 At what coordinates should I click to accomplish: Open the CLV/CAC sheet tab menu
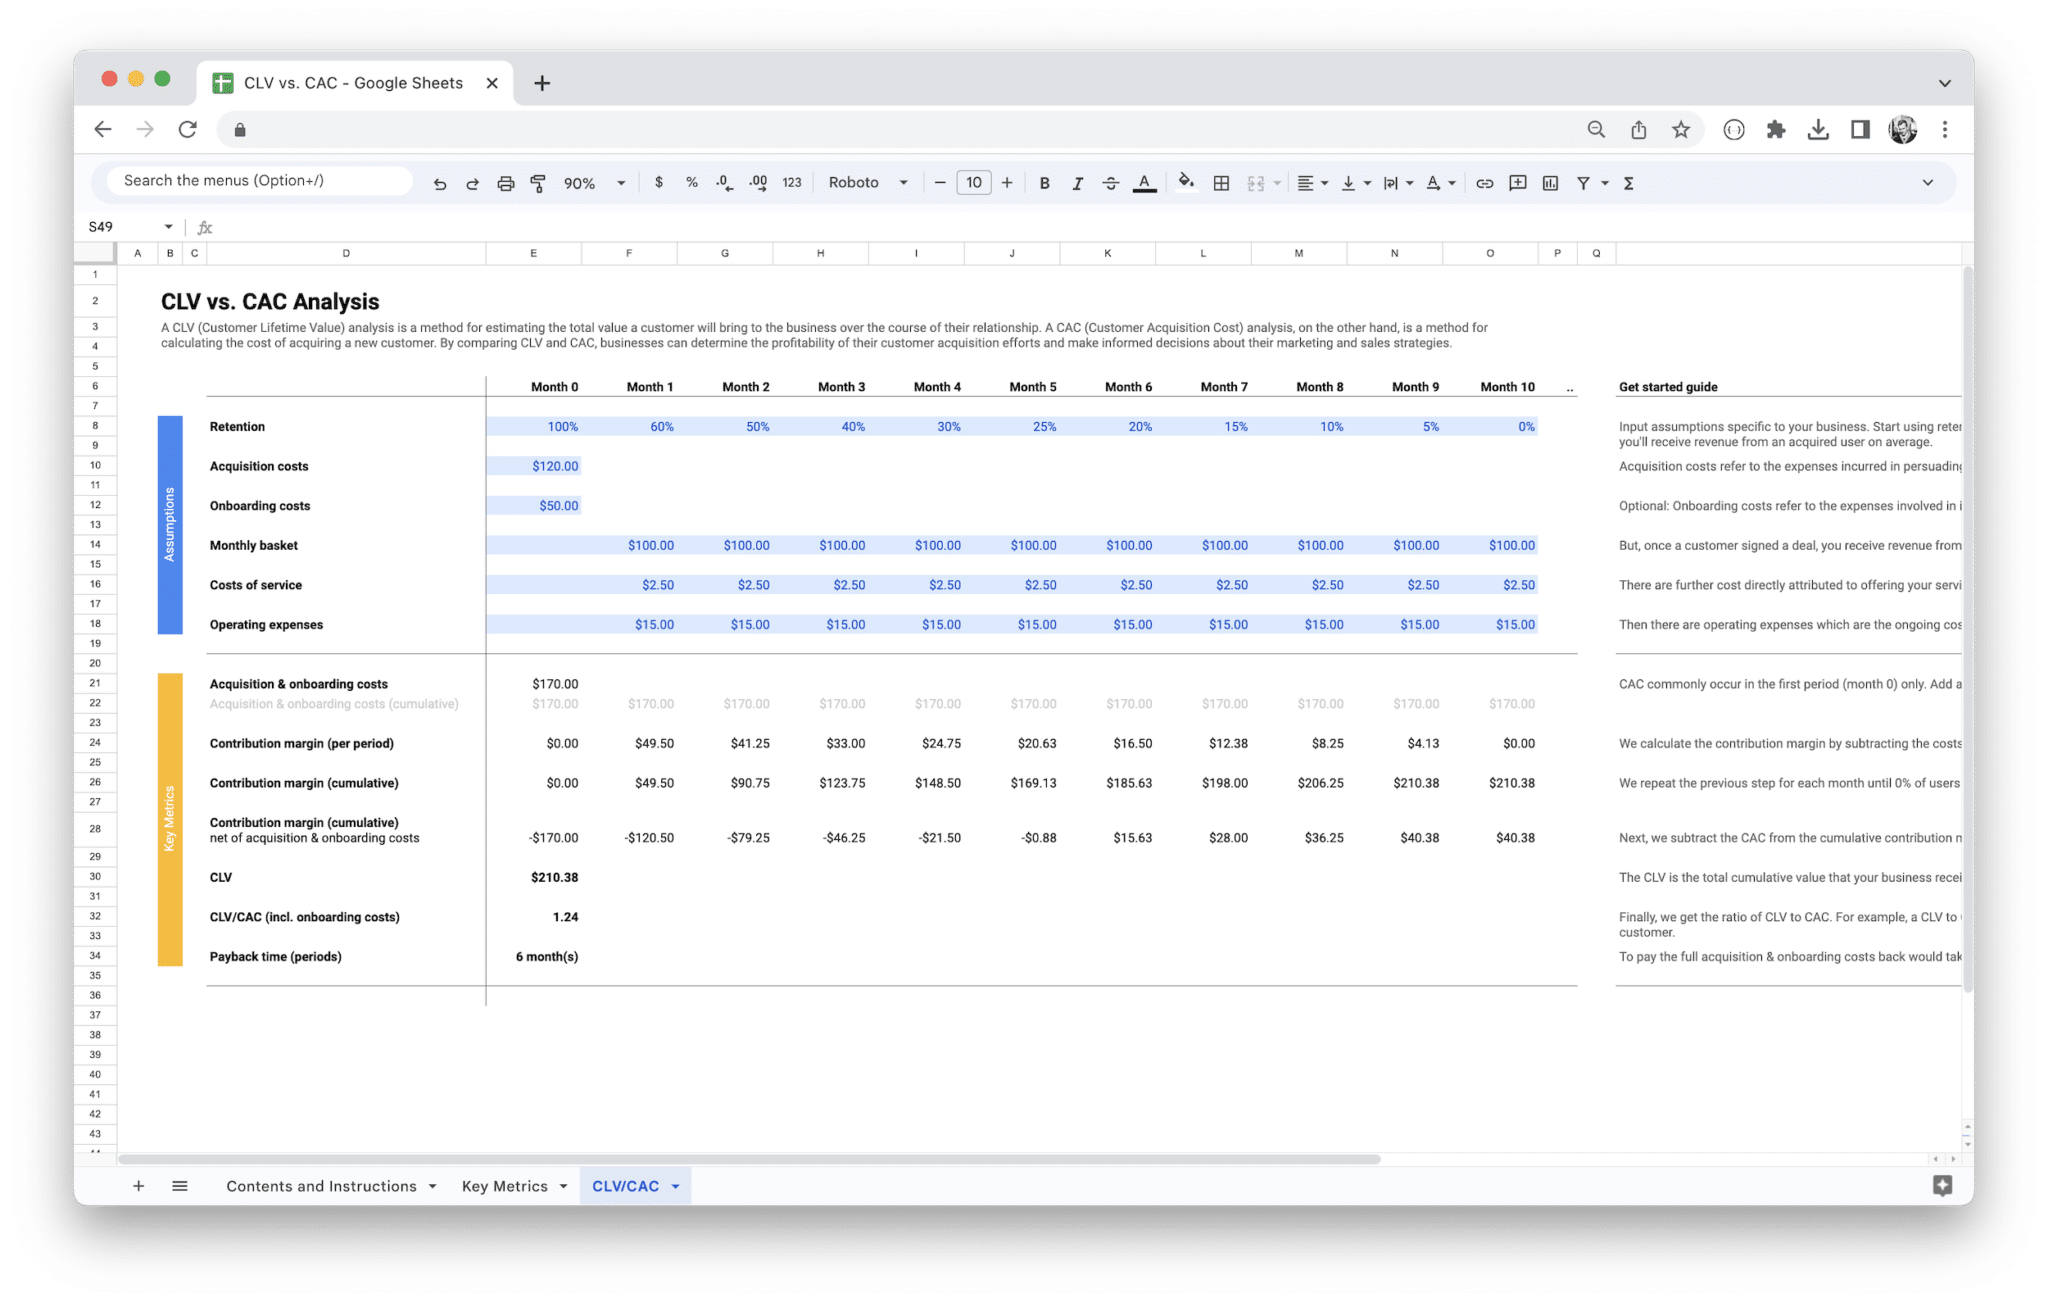click(x=676, y=1186)
